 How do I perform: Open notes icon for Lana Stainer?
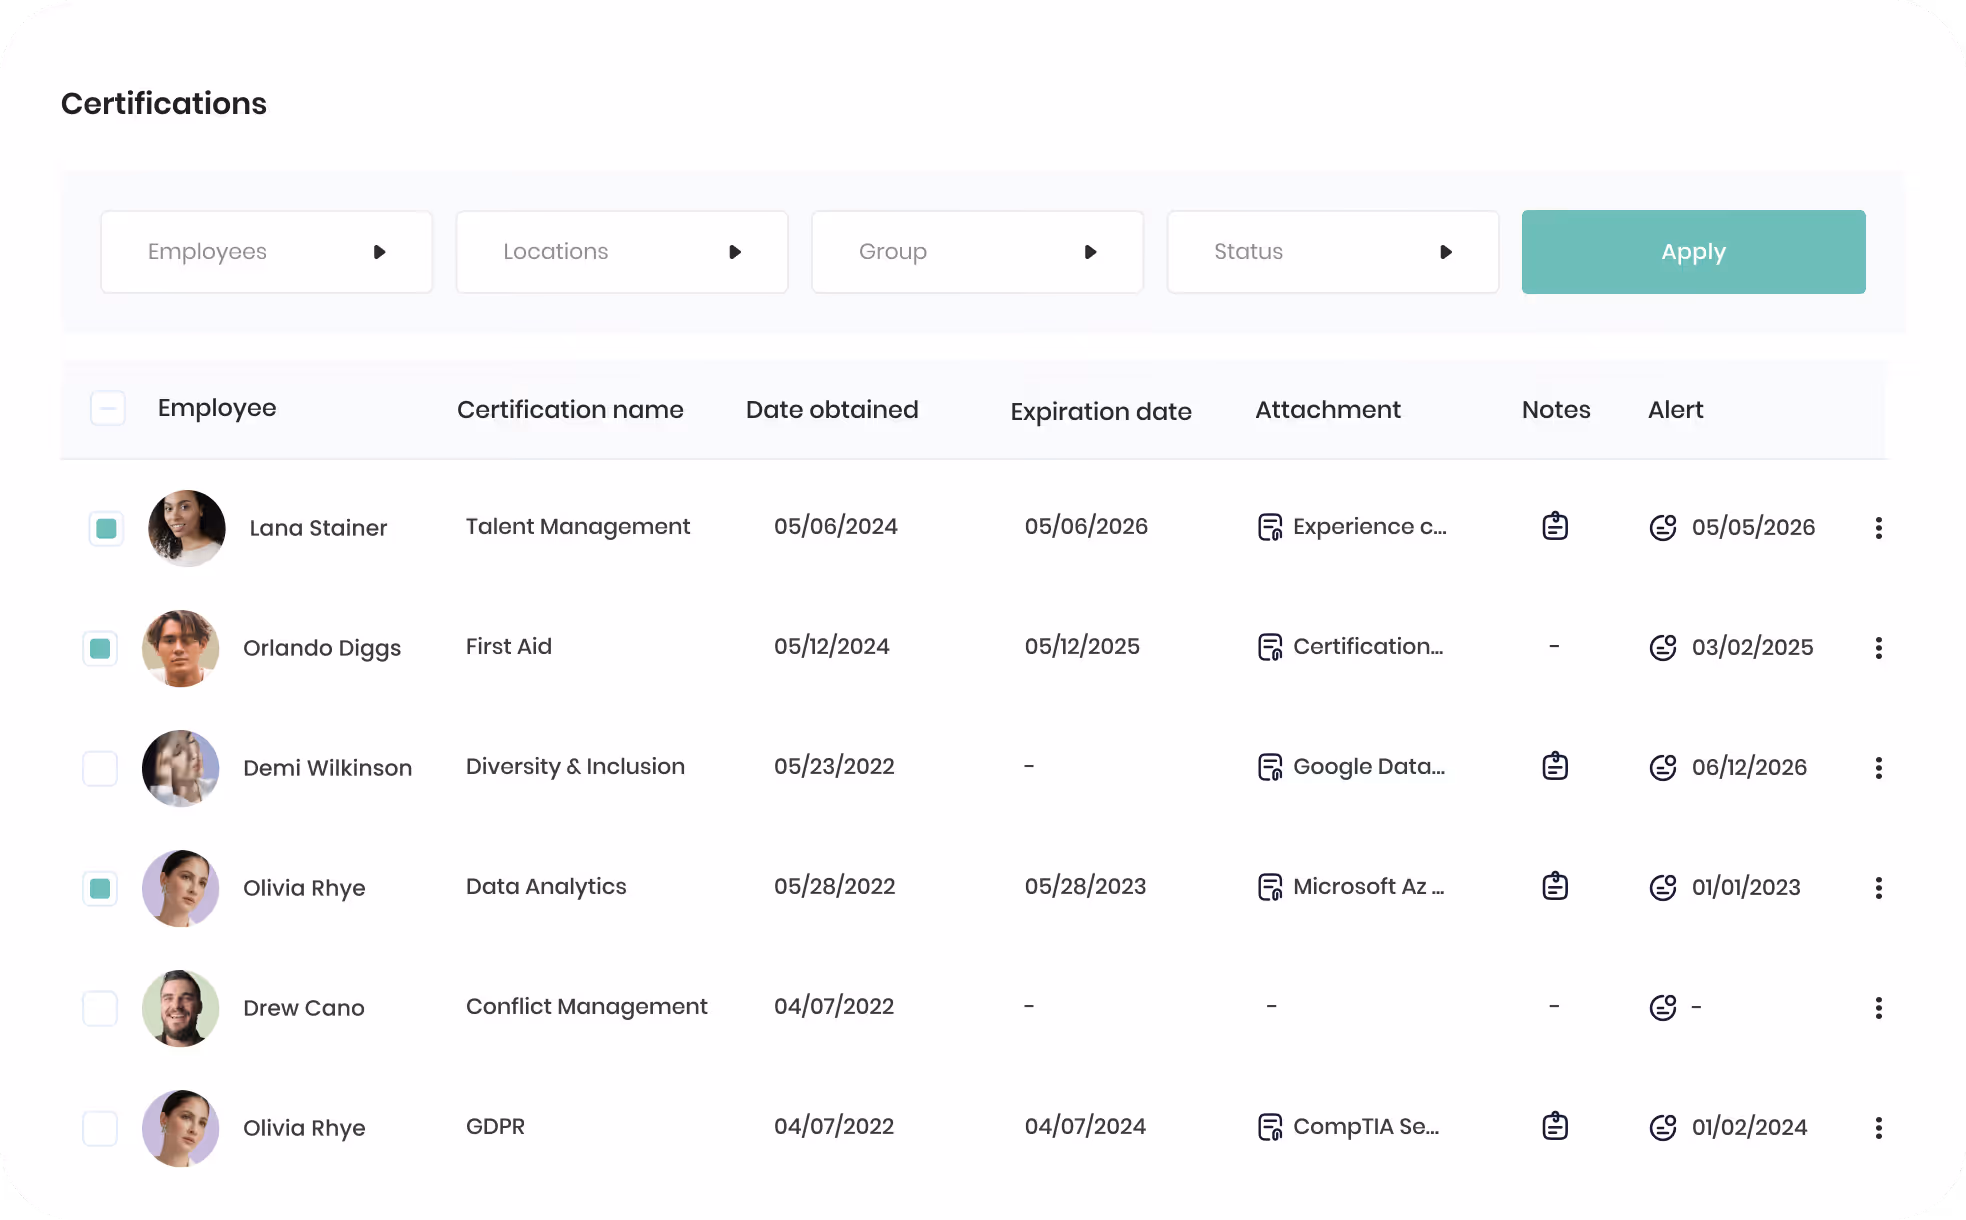click(1555, 526)
